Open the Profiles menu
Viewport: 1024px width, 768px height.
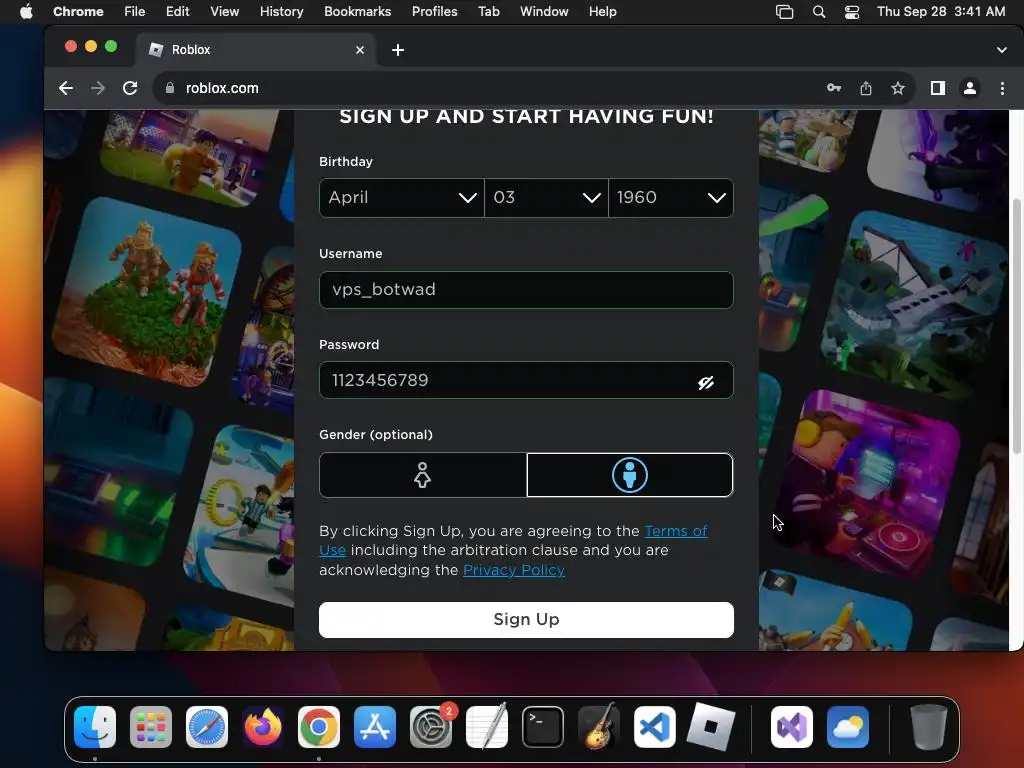pos(434,12)
